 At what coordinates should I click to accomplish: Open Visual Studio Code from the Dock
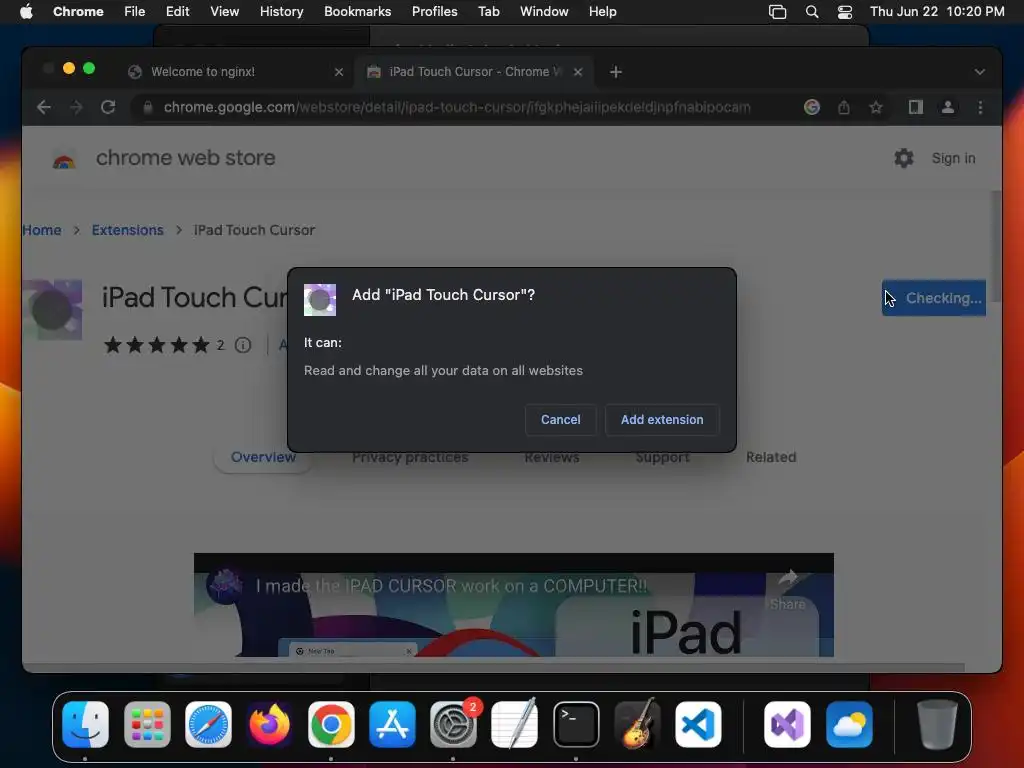(x=698, y=725)
